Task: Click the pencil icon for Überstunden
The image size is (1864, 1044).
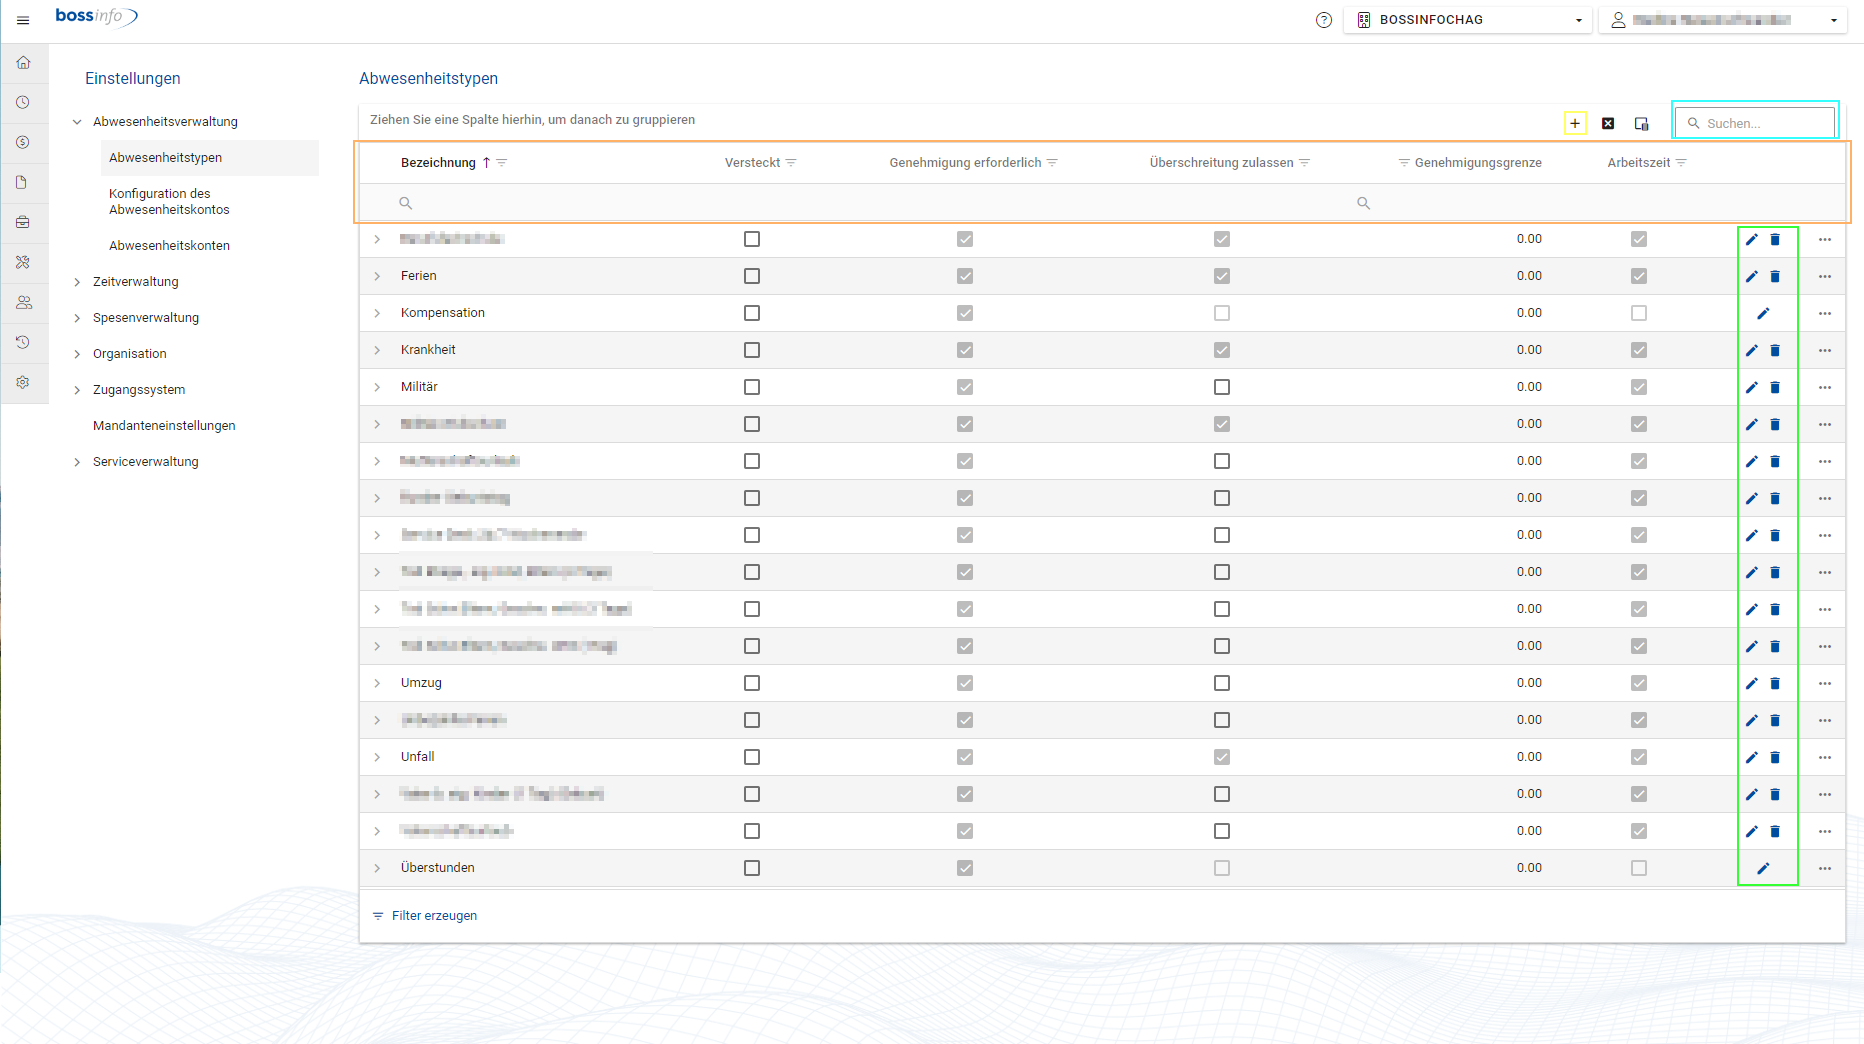Action: coord(1763,868)
